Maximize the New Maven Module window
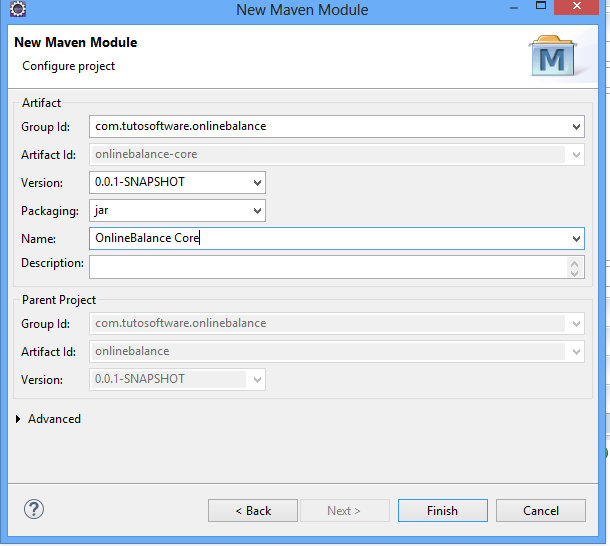The height and width of the screenshot is (546, 610). coord(541,6)
